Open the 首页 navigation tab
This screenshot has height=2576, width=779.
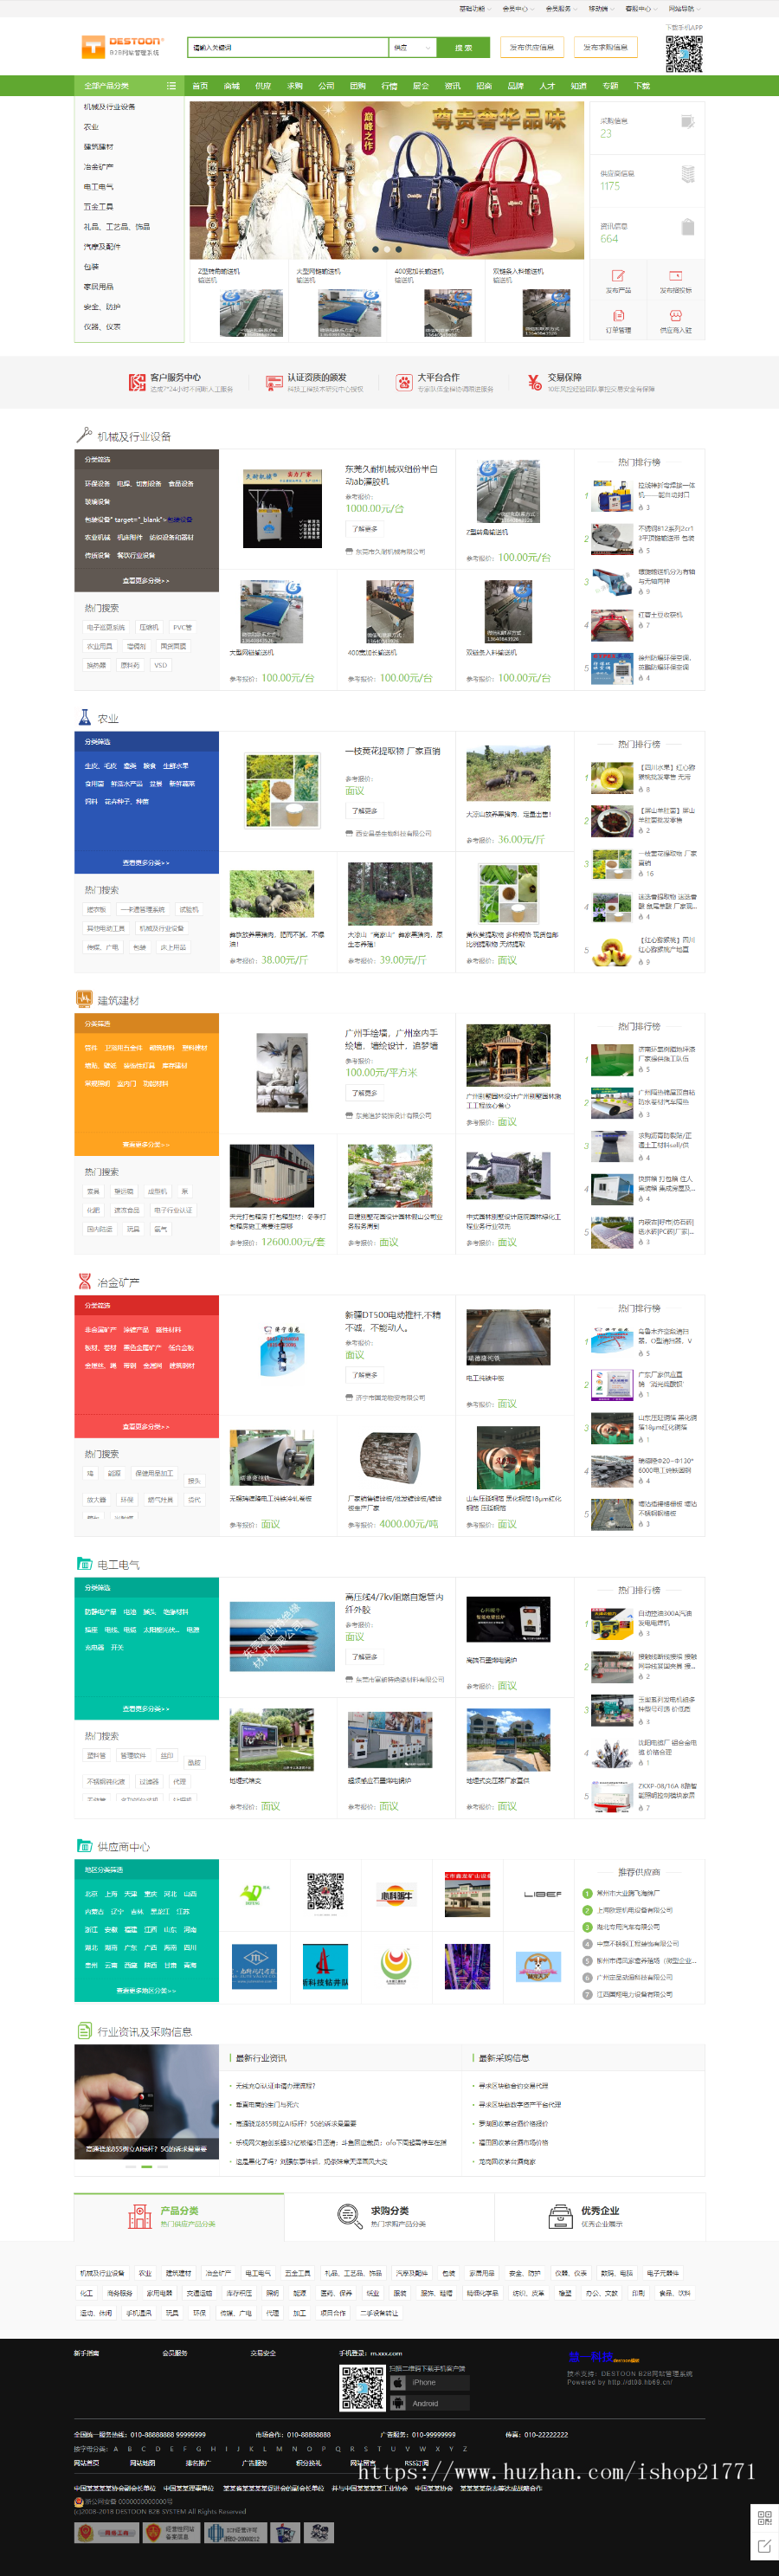pyautogui.click(x=200, y=86)
